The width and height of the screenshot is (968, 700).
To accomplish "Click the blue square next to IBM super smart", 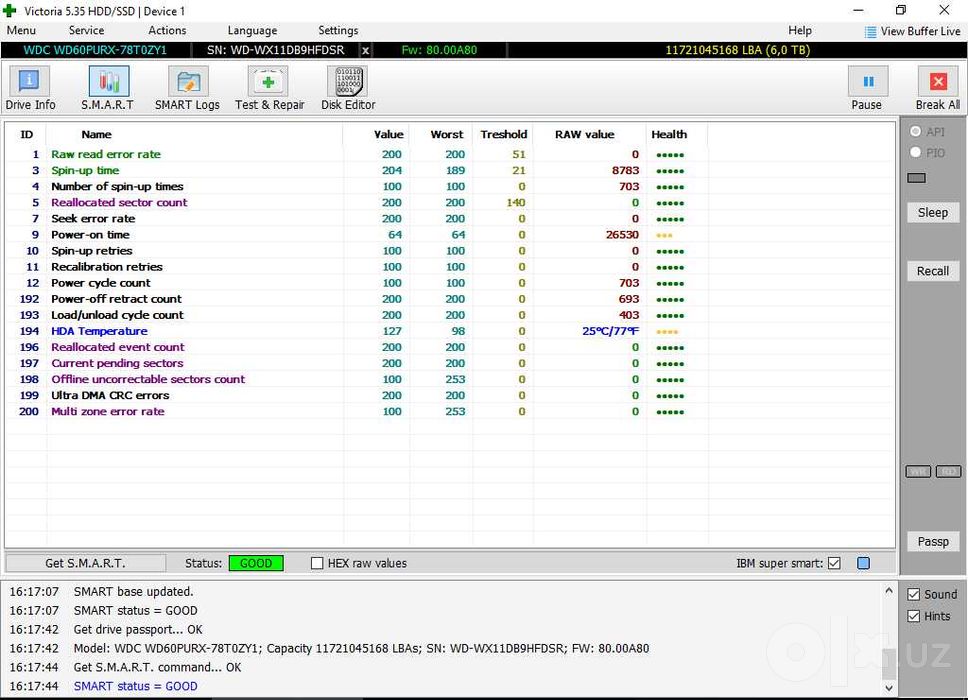I will (x=863, y=563).
